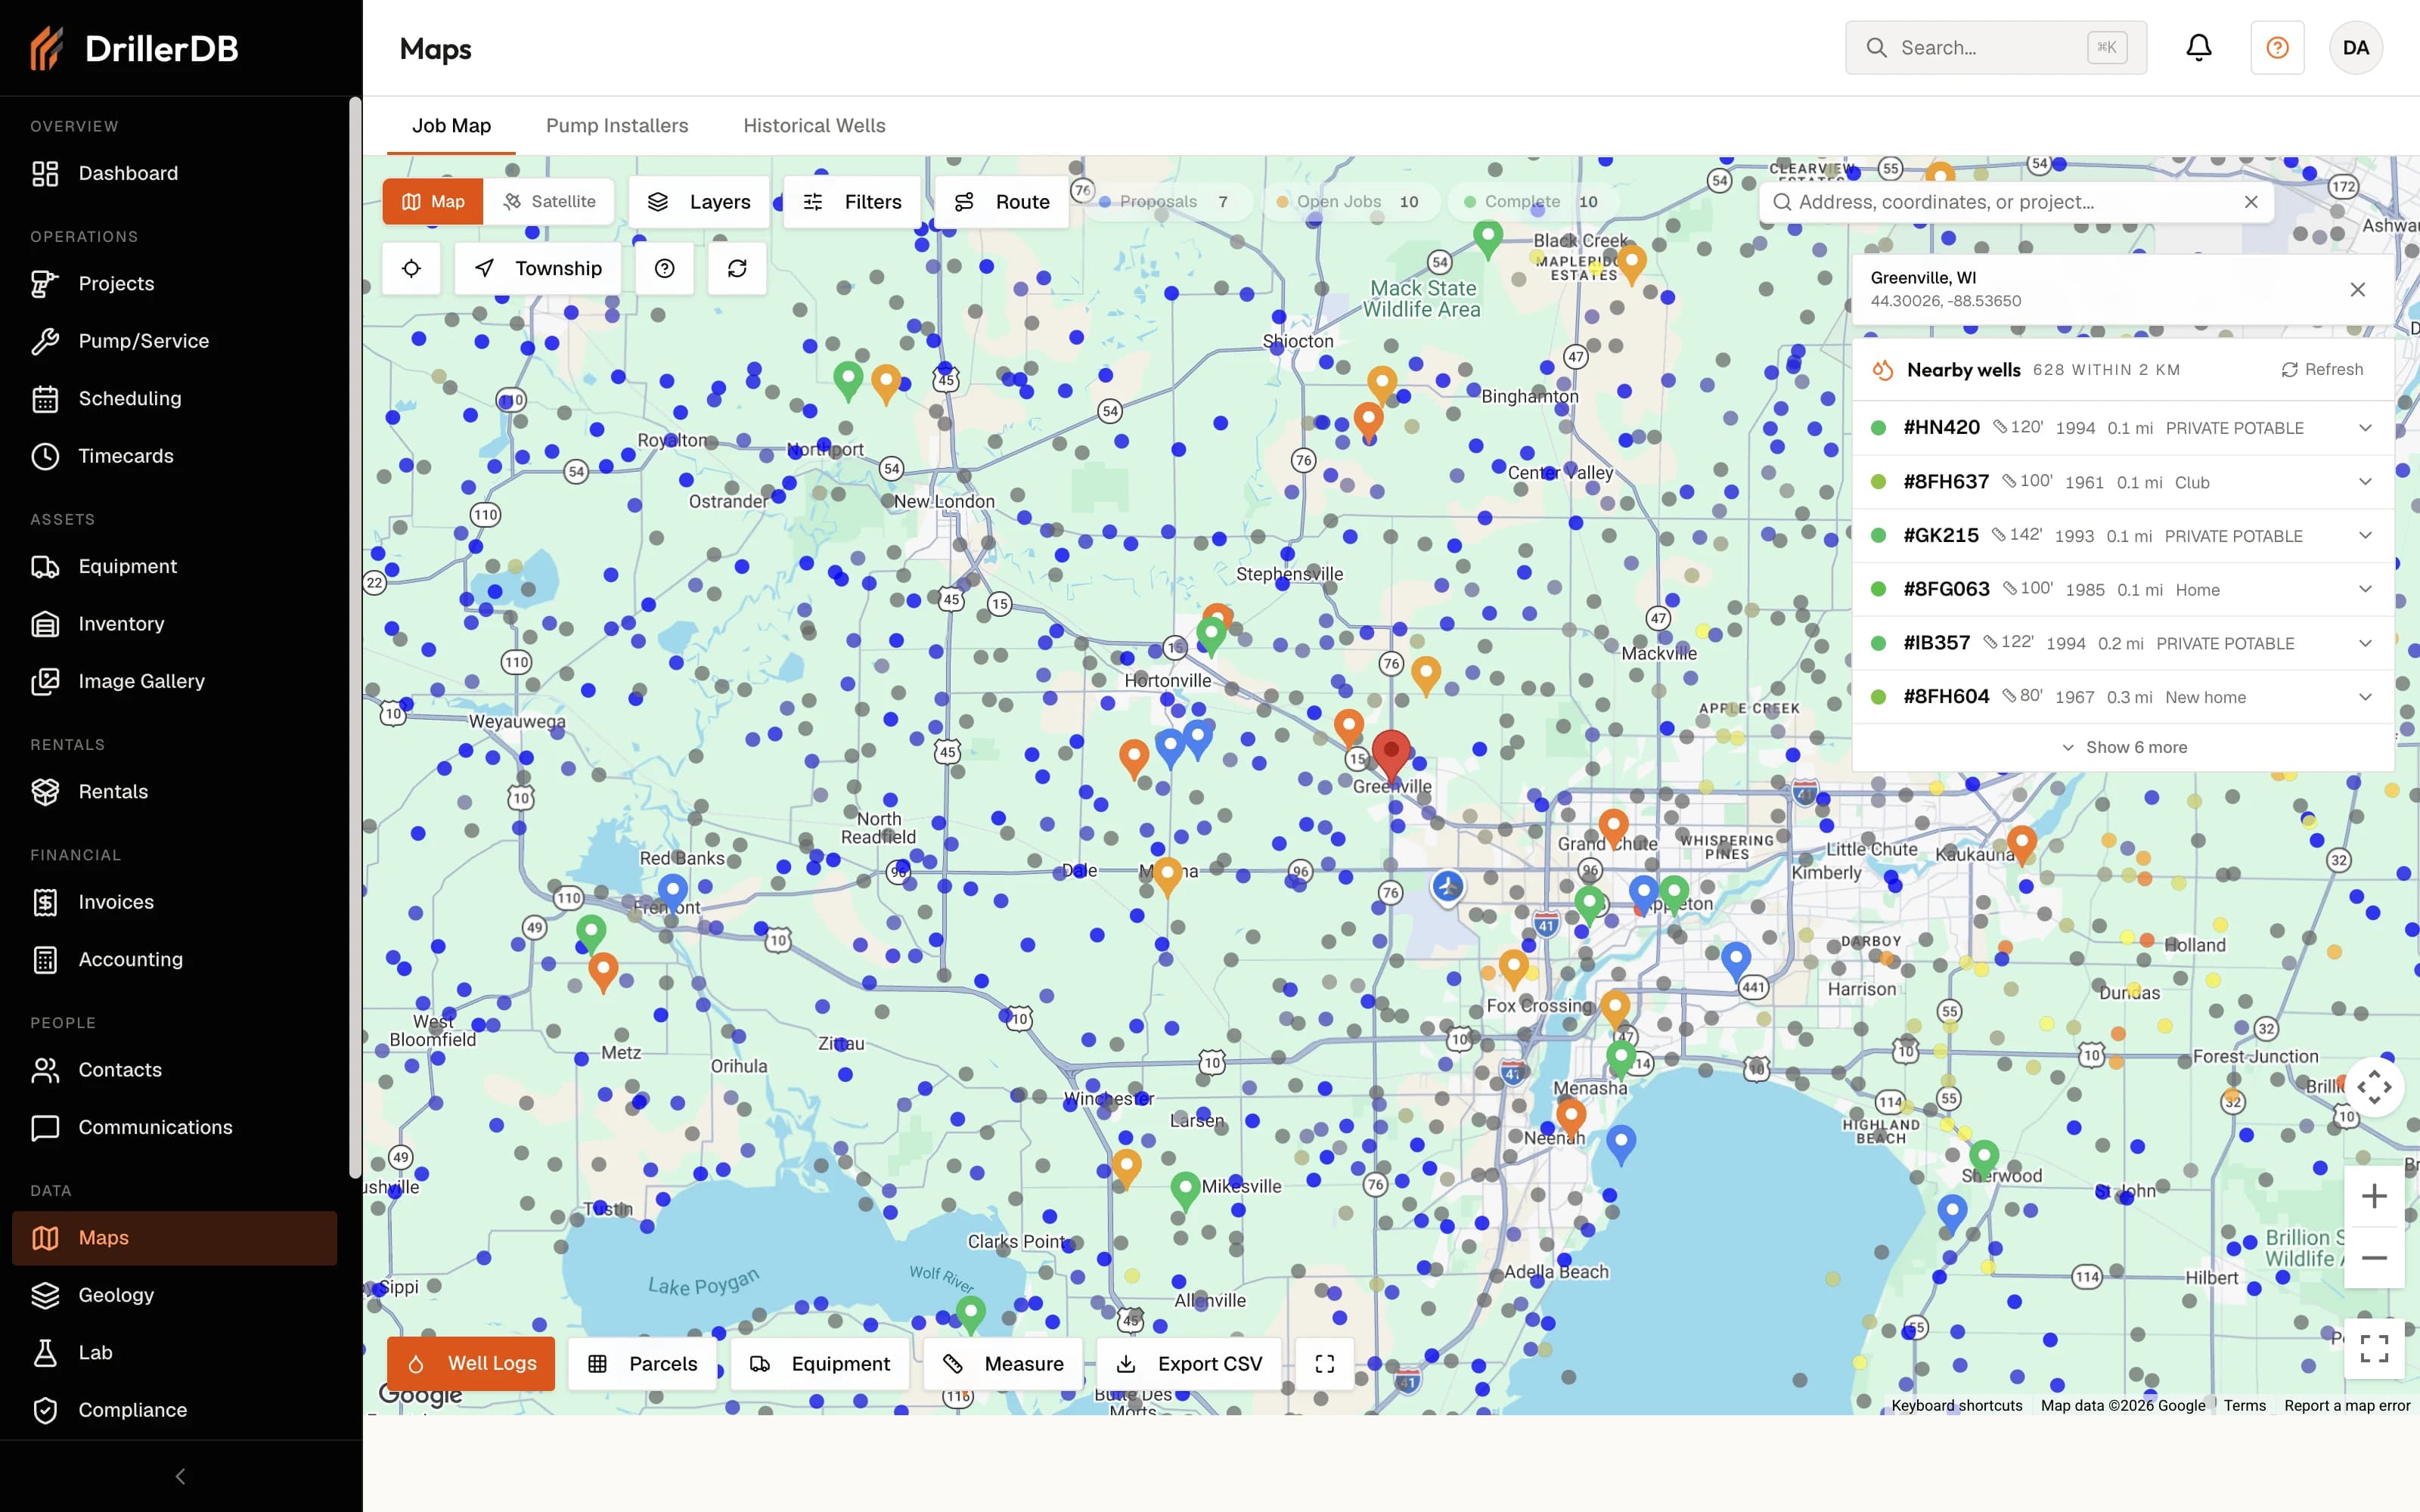Select the Pump Installers tab
The height and width of the screenshot is (1512, 2420).
click(x=617, y=126)
